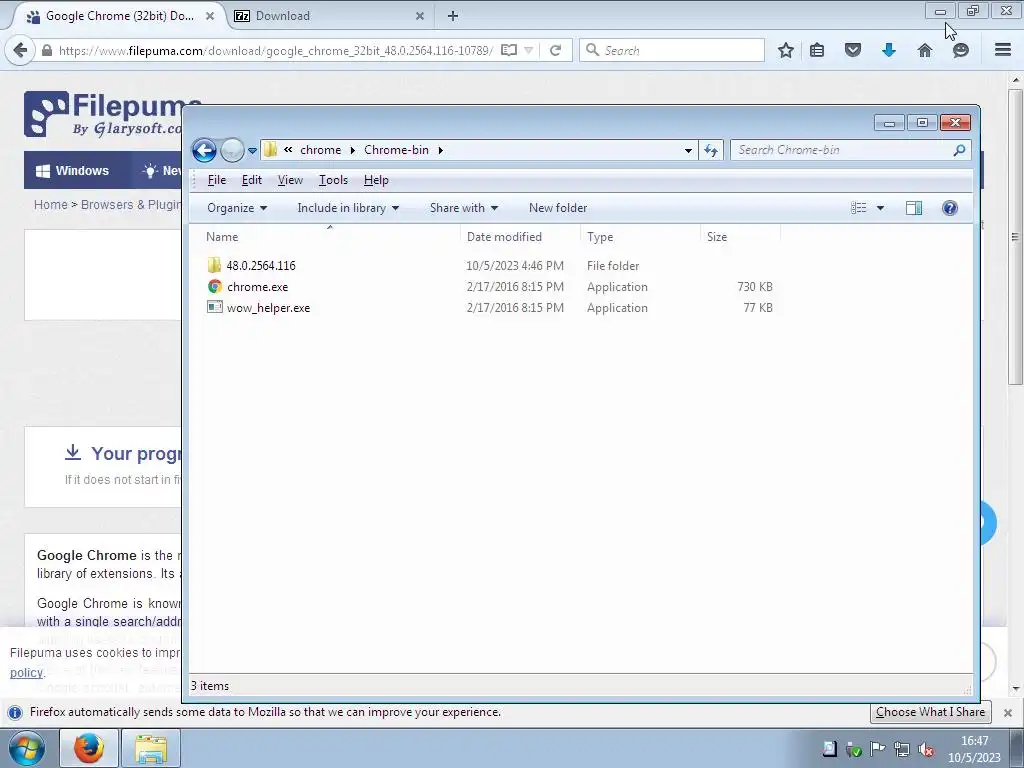Screen dimensions: 1024x768
Task: Open the Tools menu in Explorer
Action: pyautogui.click(x=333, y=180)
